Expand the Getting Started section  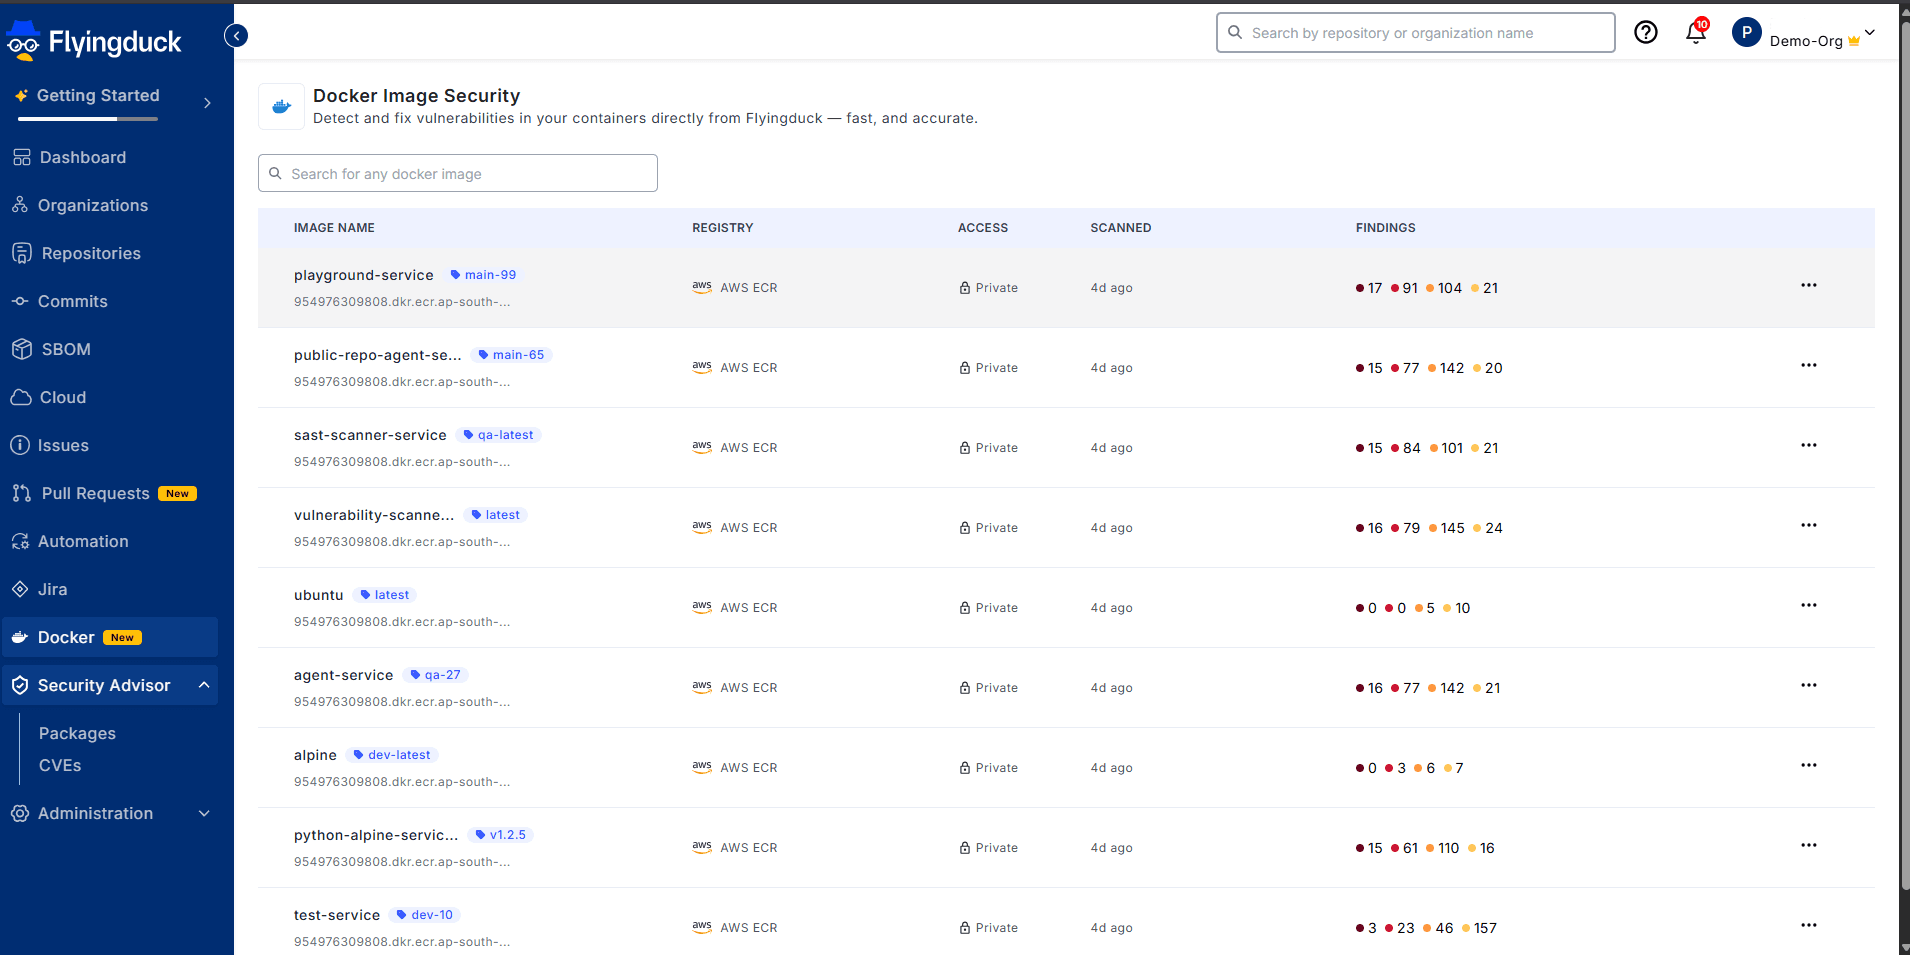(x=207, y=102)
